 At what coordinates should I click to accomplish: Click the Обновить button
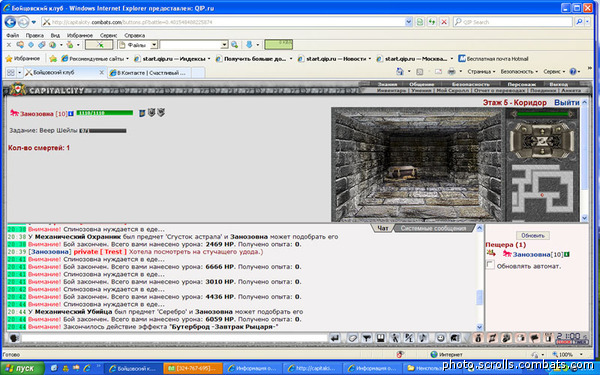[533, 236]
